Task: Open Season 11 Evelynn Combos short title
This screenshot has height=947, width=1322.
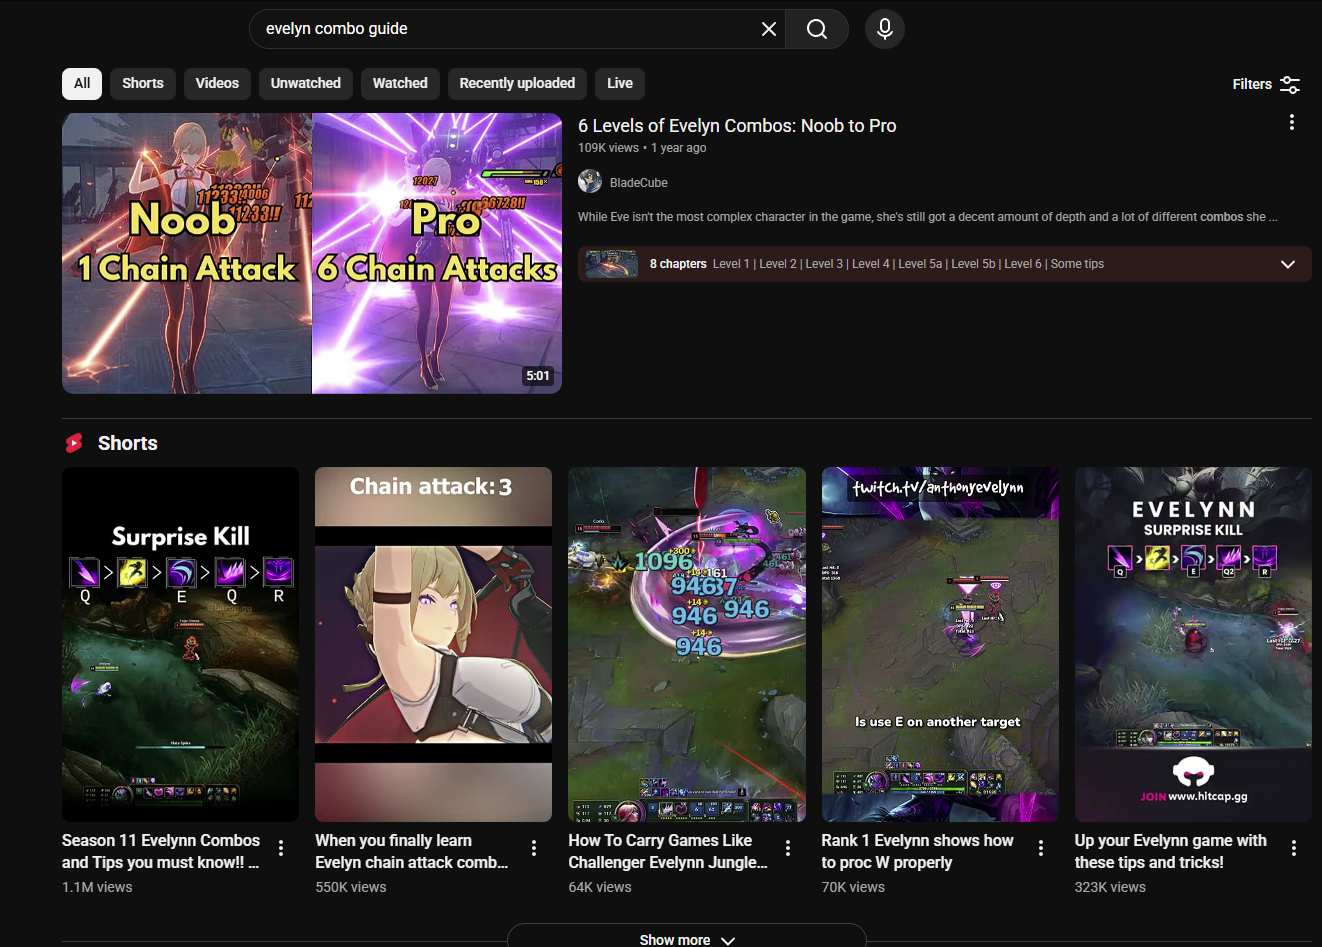Action: [x=161, y=852]
